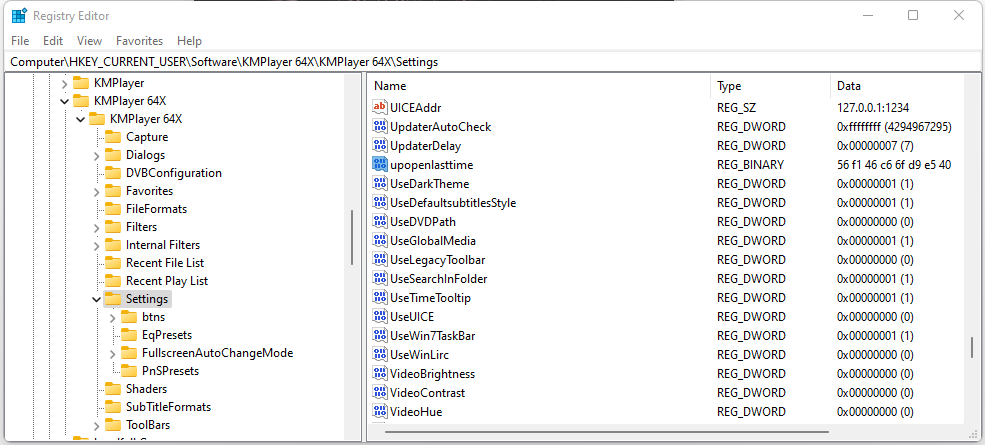This screenshot has height=445, width=985.
Task: Click the REG_SZ type cell
Action: click(737, 107)
